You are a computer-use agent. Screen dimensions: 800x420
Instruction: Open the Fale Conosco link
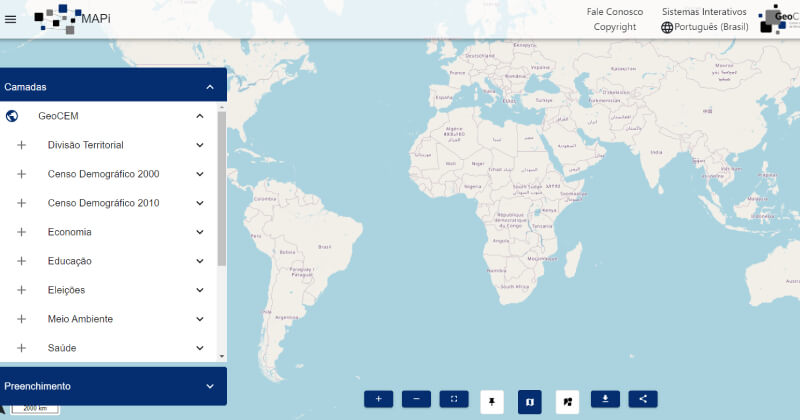(614, 12)
